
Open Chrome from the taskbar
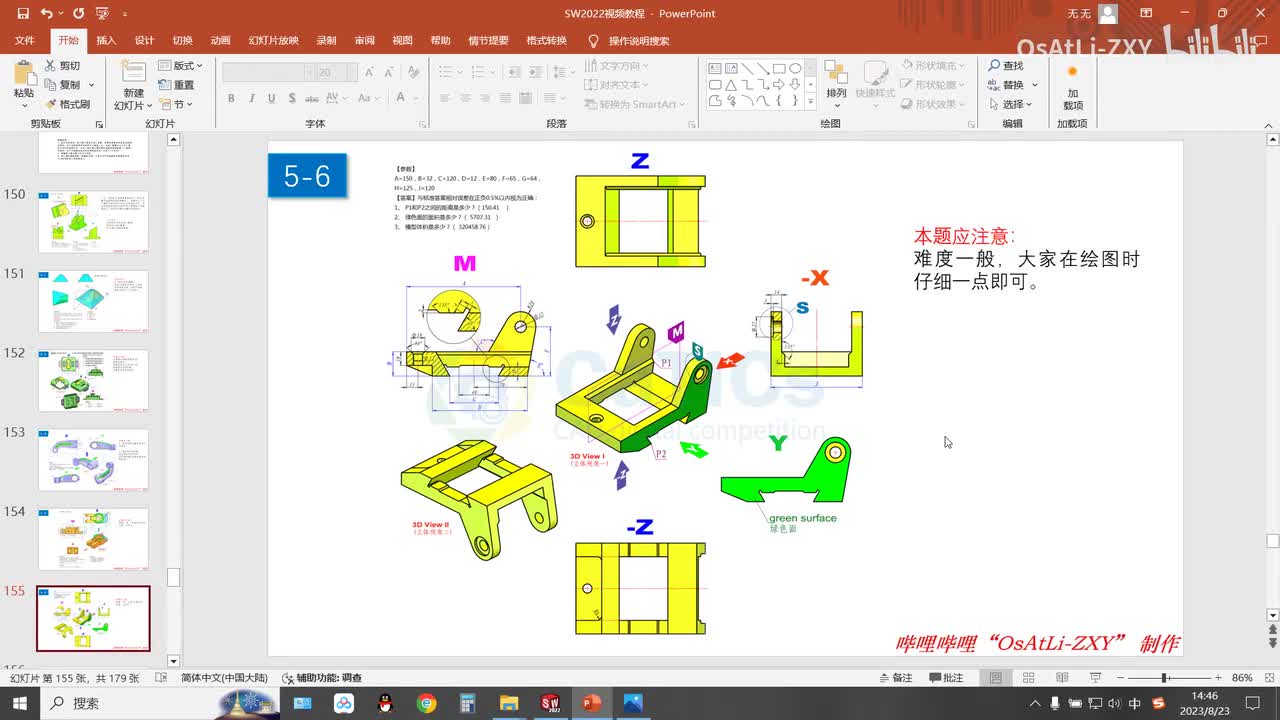coord(427,703)
